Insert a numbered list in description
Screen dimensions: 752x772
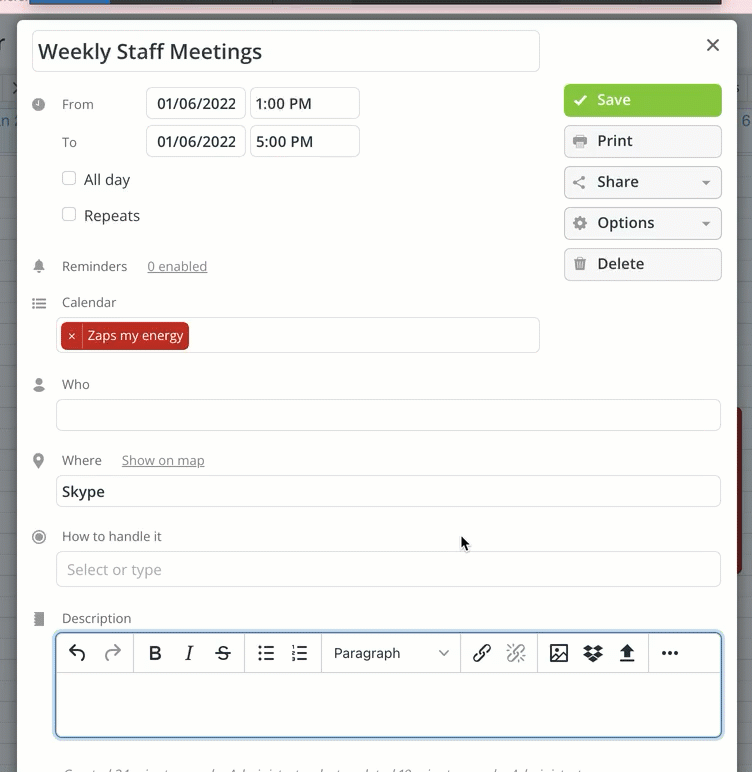(x=299, y=653)
